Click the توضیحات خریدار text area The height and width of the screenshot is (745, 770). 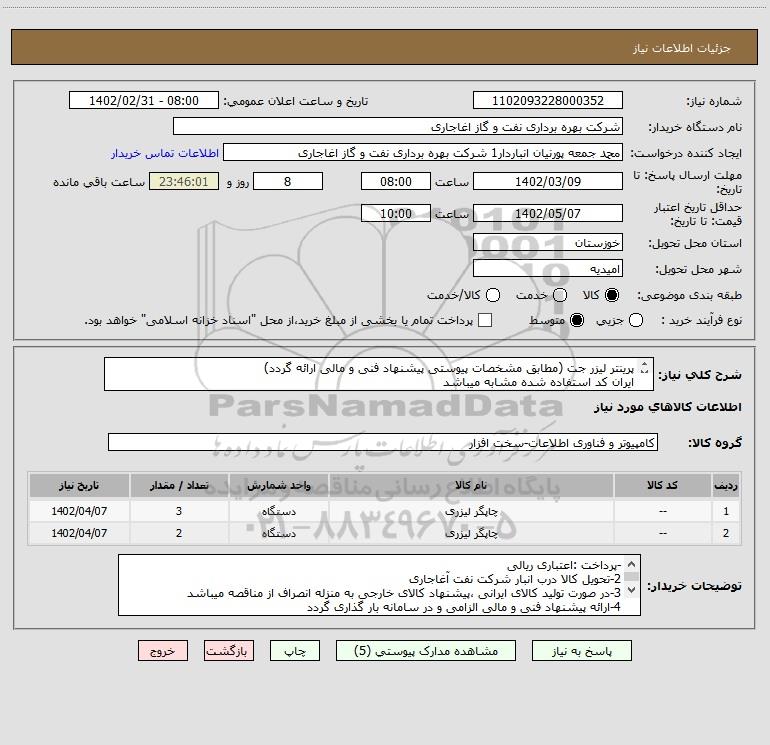point(379,585)
